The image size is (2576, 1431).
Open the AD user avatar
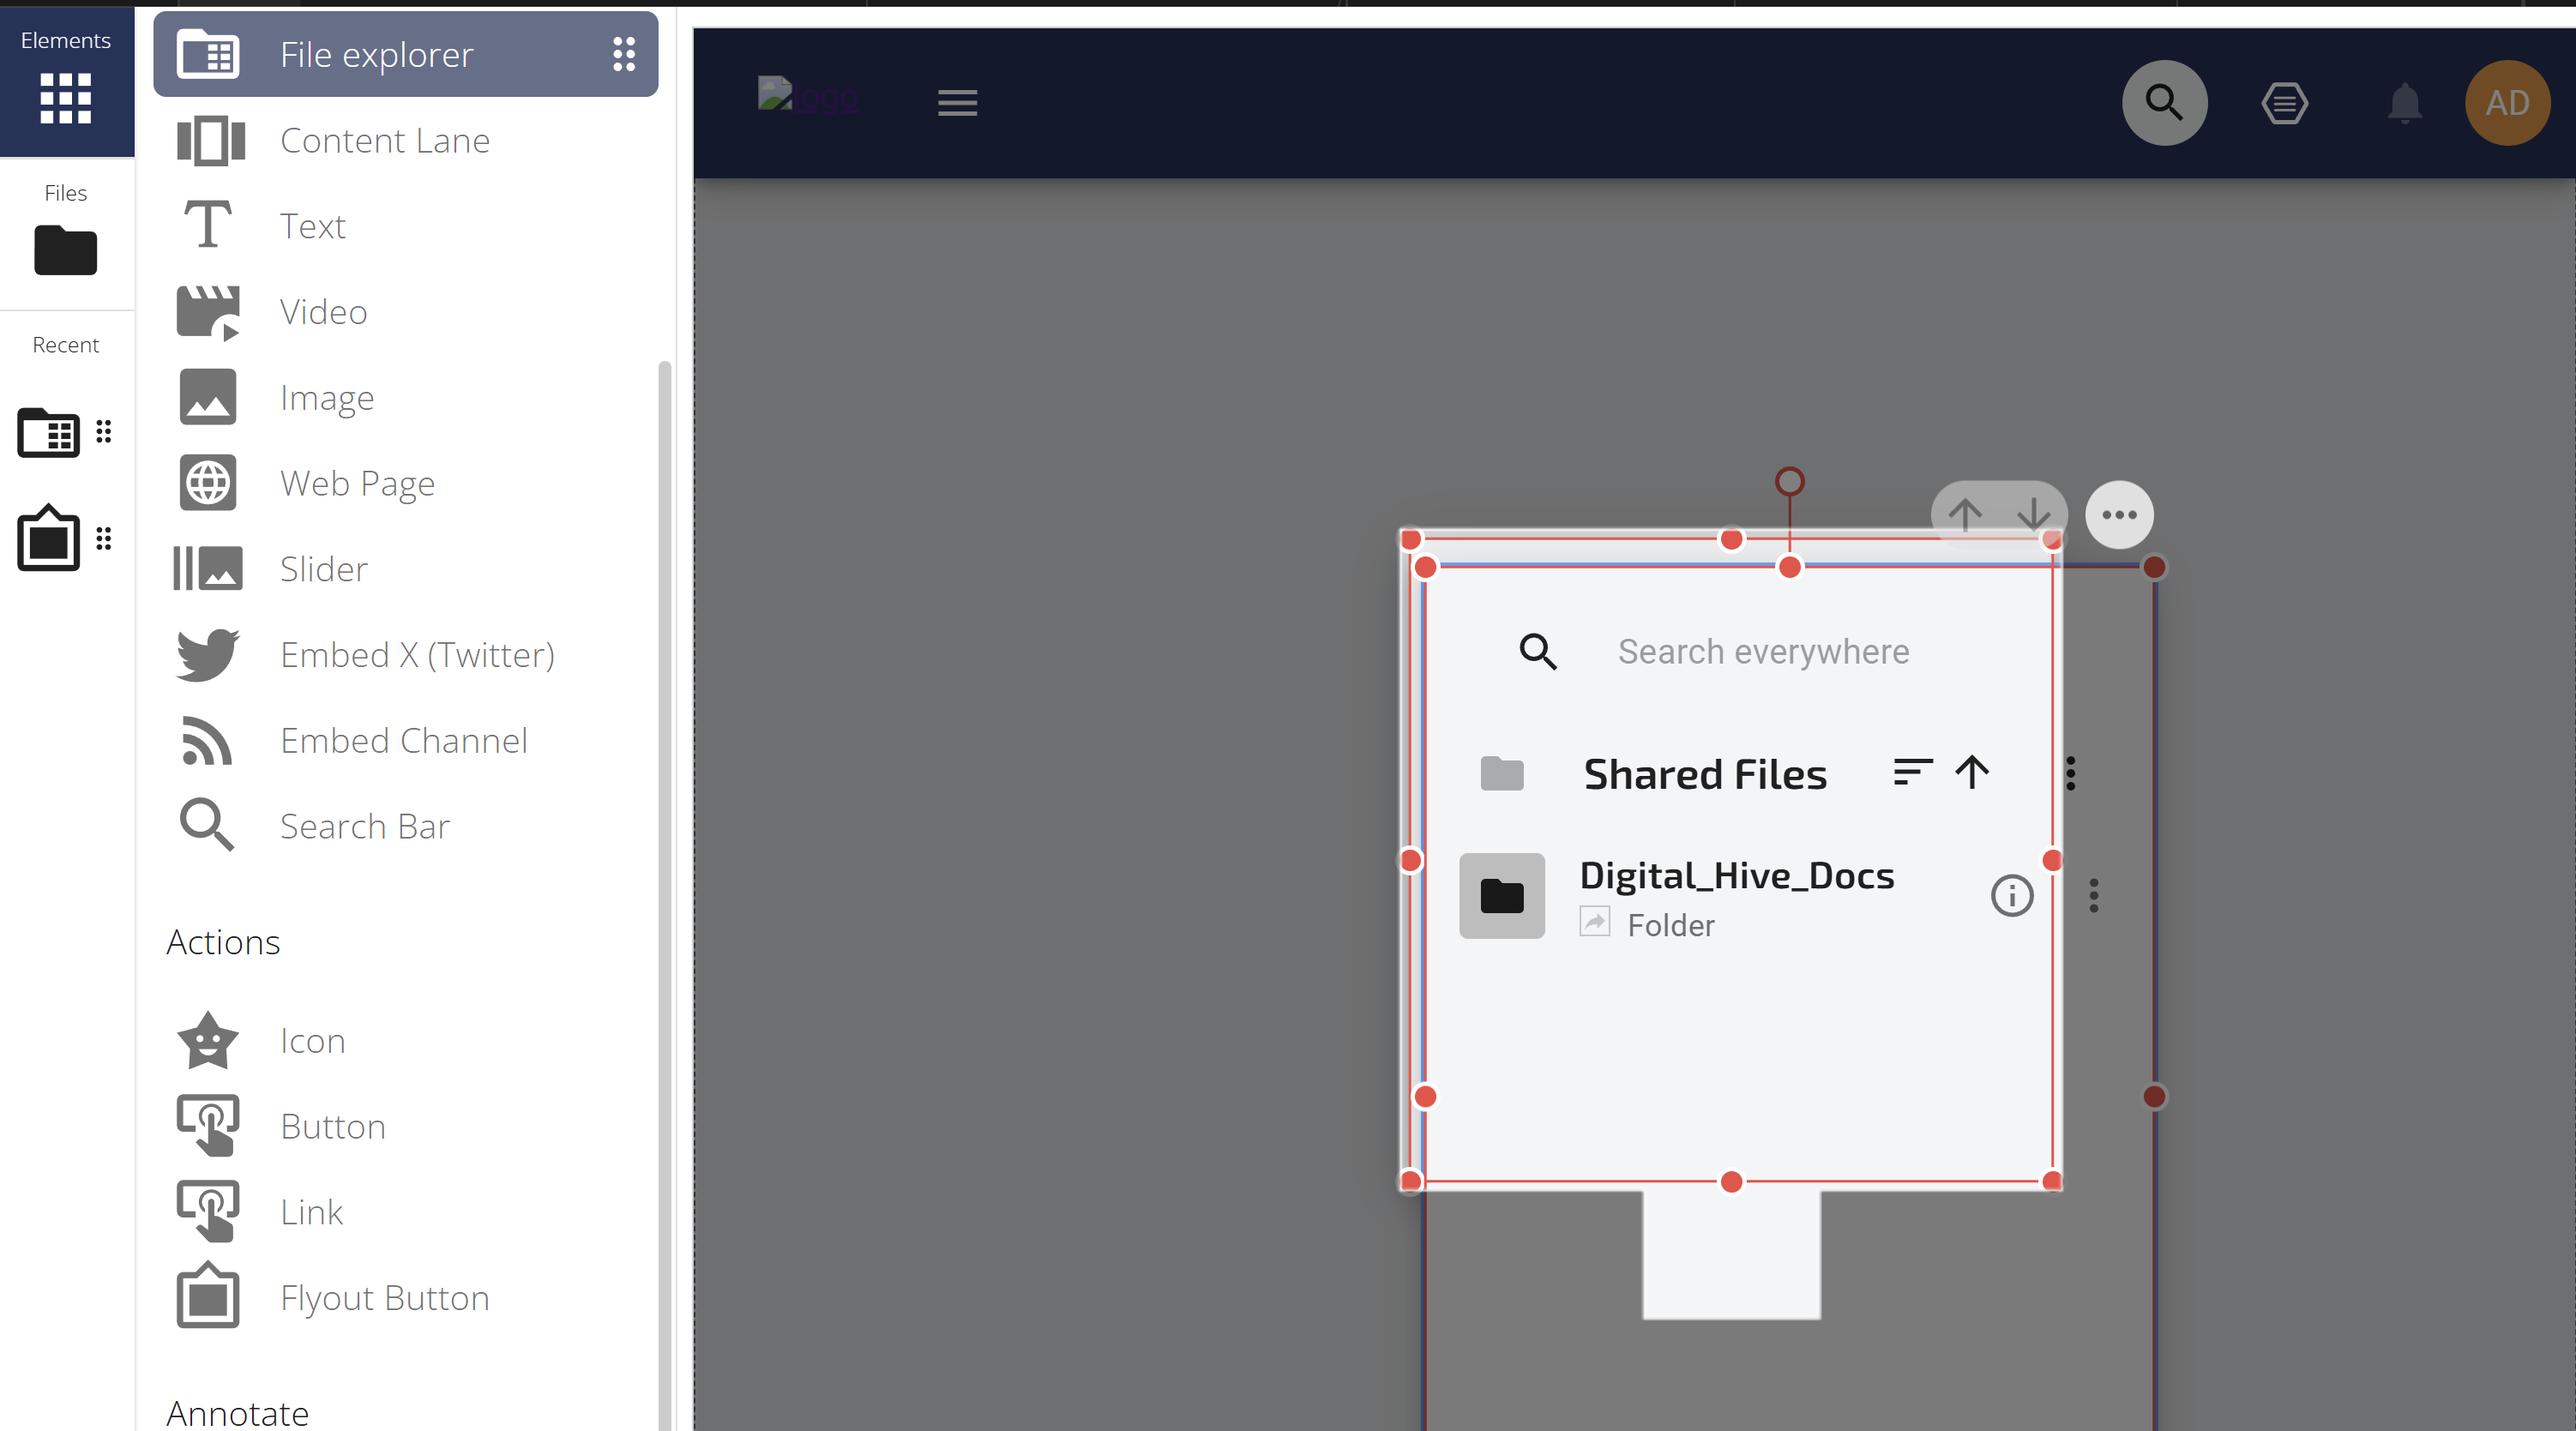click(x=2507, y=103)
